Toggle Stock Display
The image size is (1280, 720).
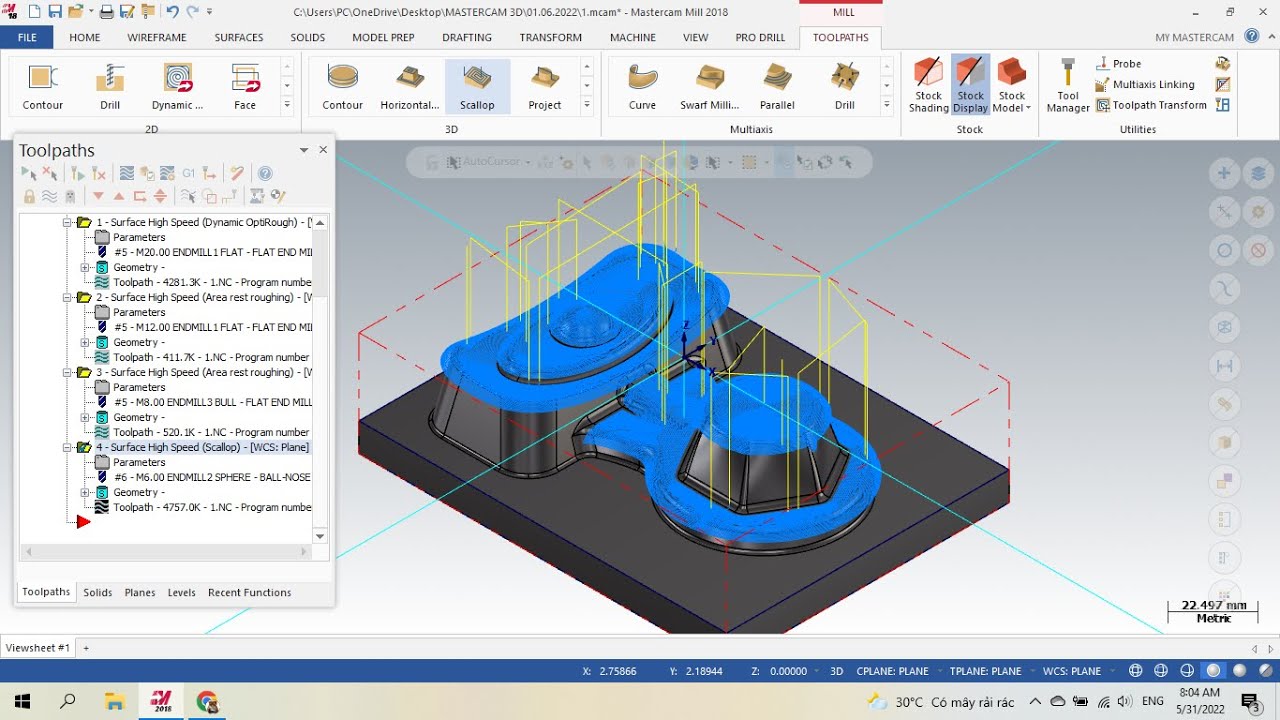(970, 85)
